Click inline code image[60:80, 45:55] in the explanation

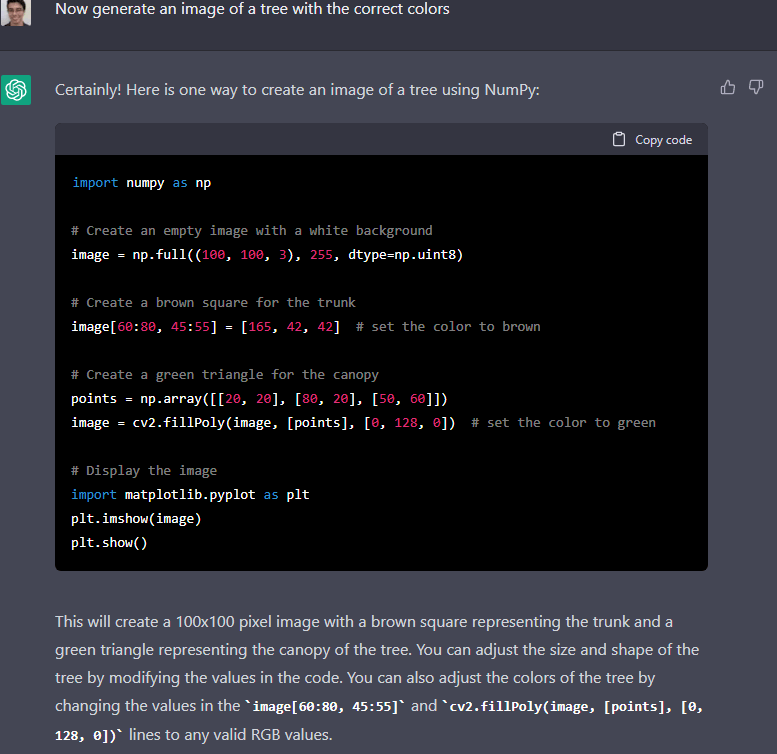(x=325, y=707)
